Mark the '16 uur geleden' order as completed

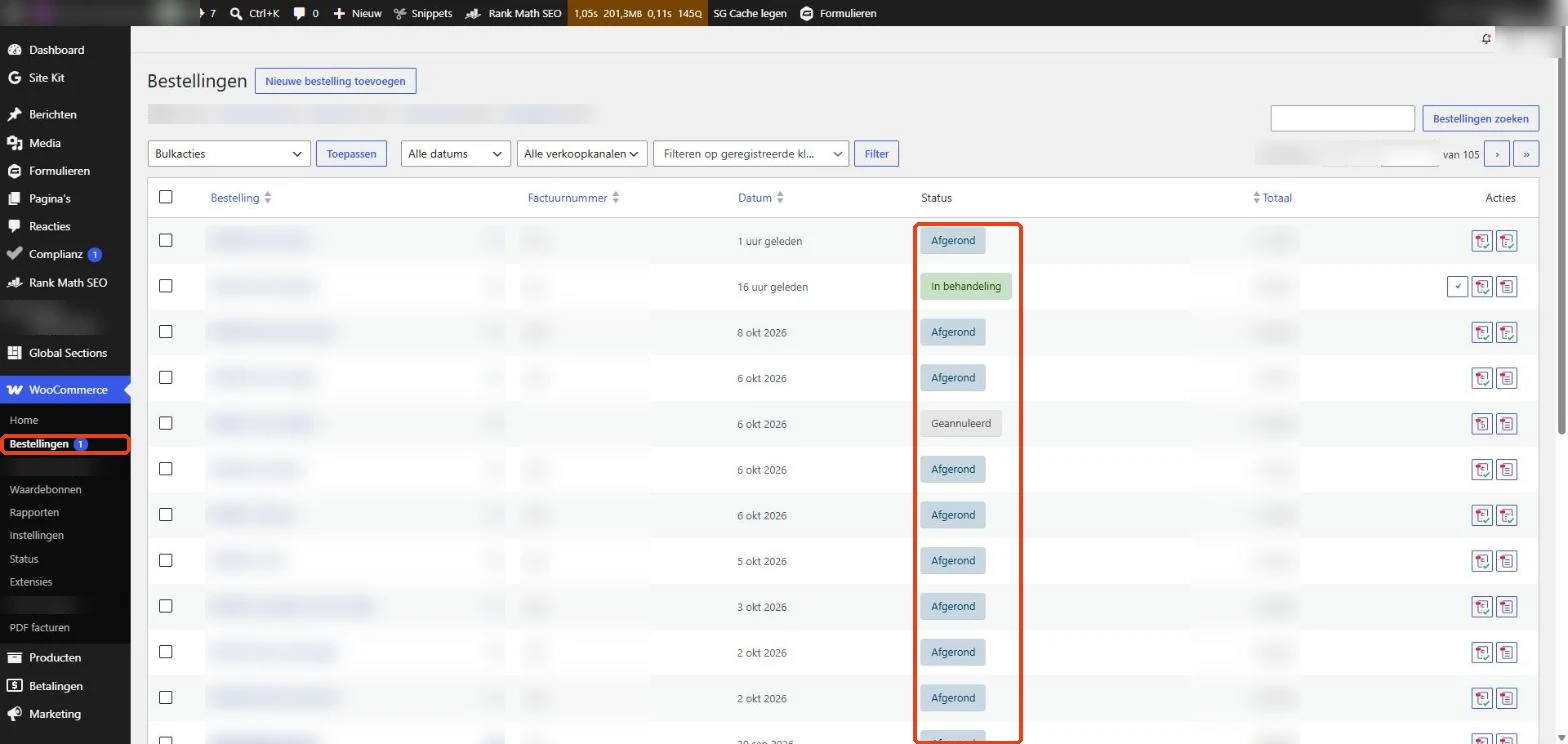[x=1457, y=287]
